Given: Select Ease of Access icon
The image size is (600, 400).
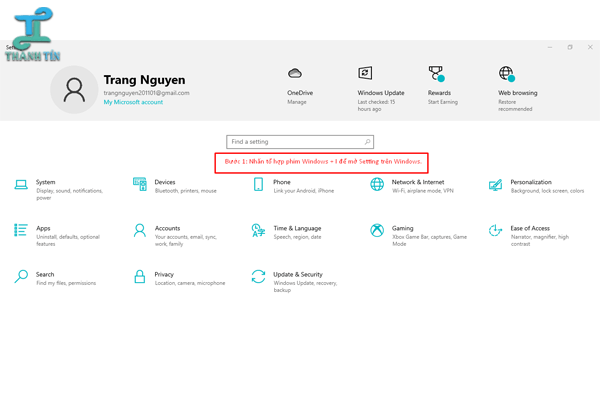Looking at the screenshot, I should [495, 230].
